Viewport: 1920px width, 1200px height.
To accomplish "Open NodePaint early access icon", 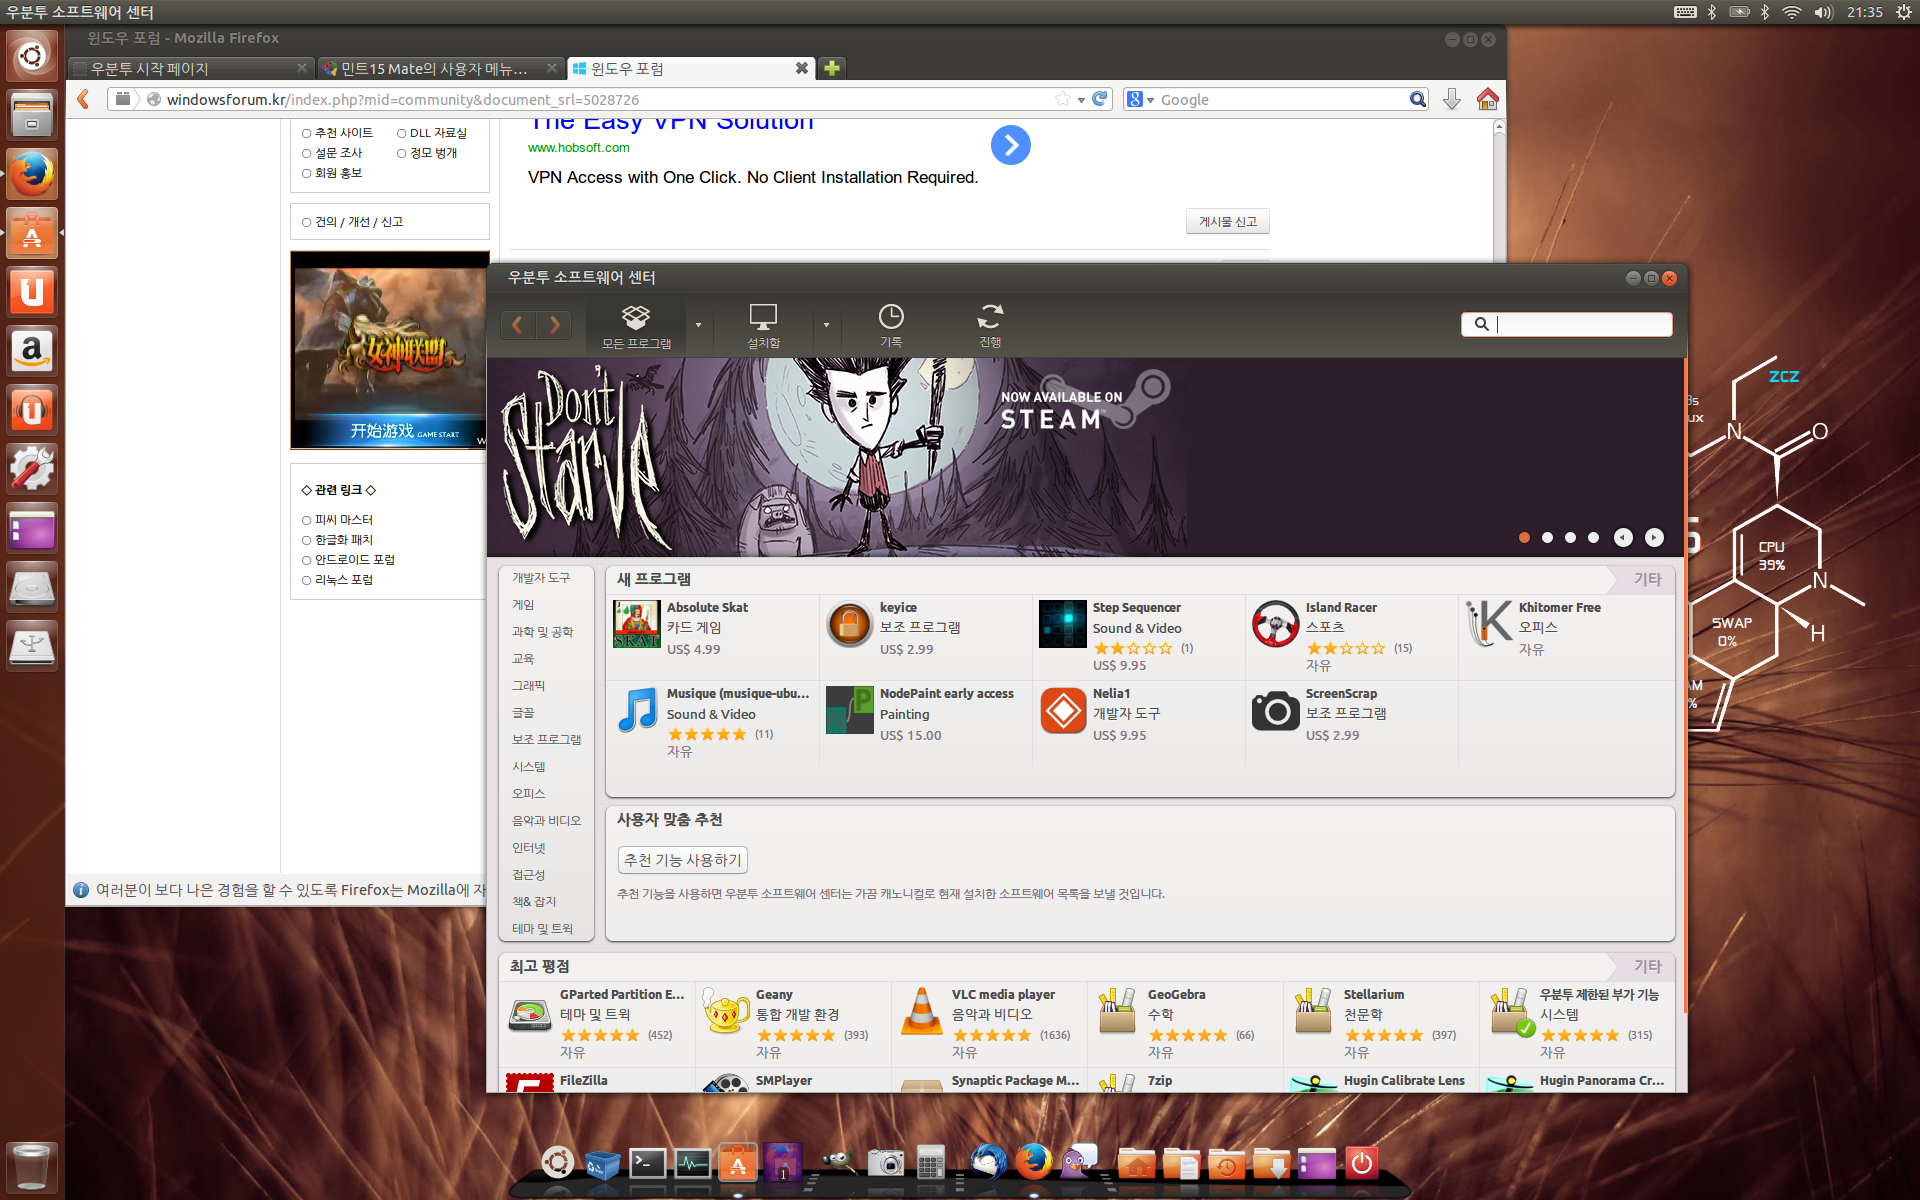I will 850,711.
